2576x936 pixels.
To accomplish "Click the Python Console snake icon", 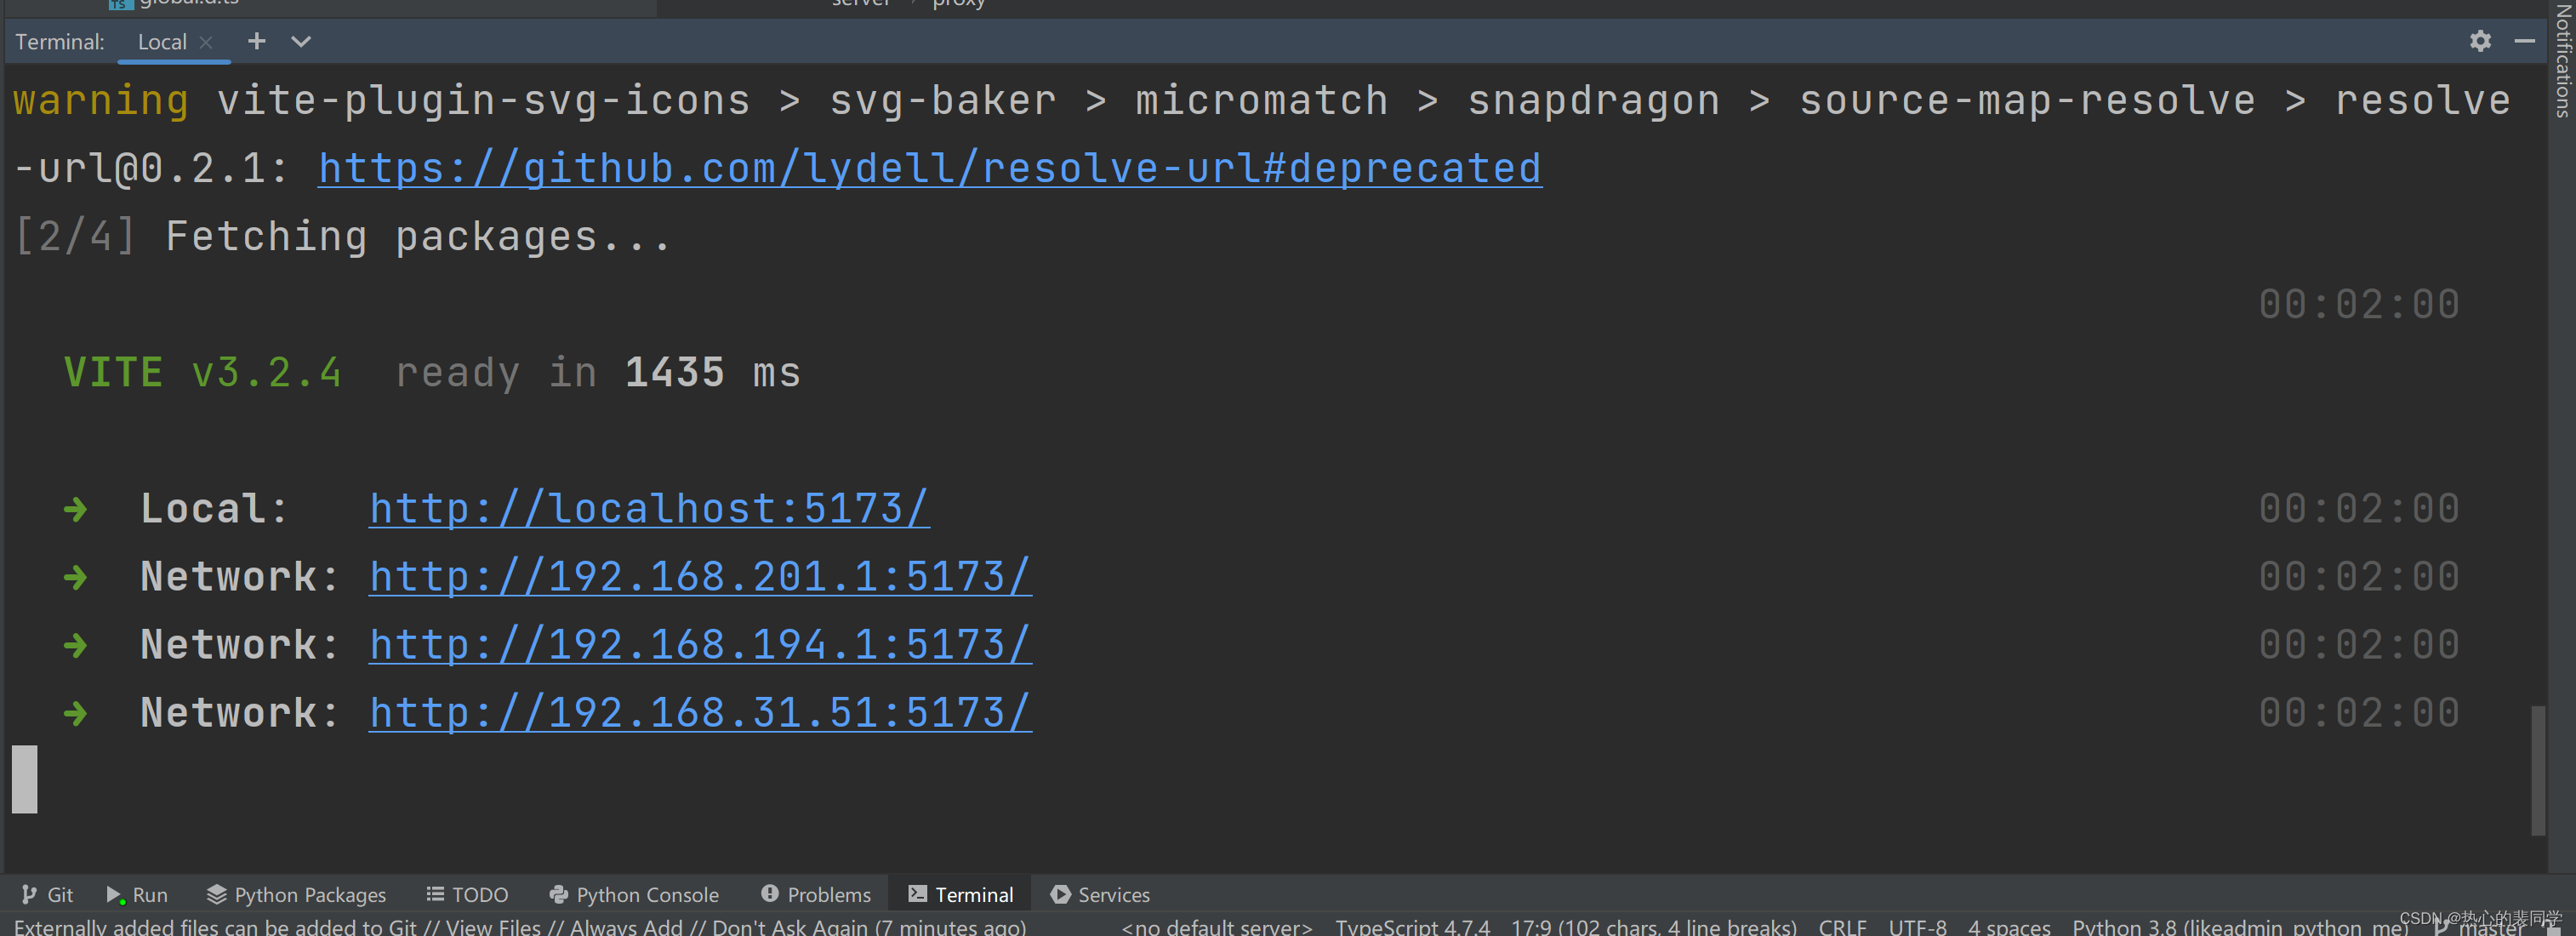I will (559, 894).
